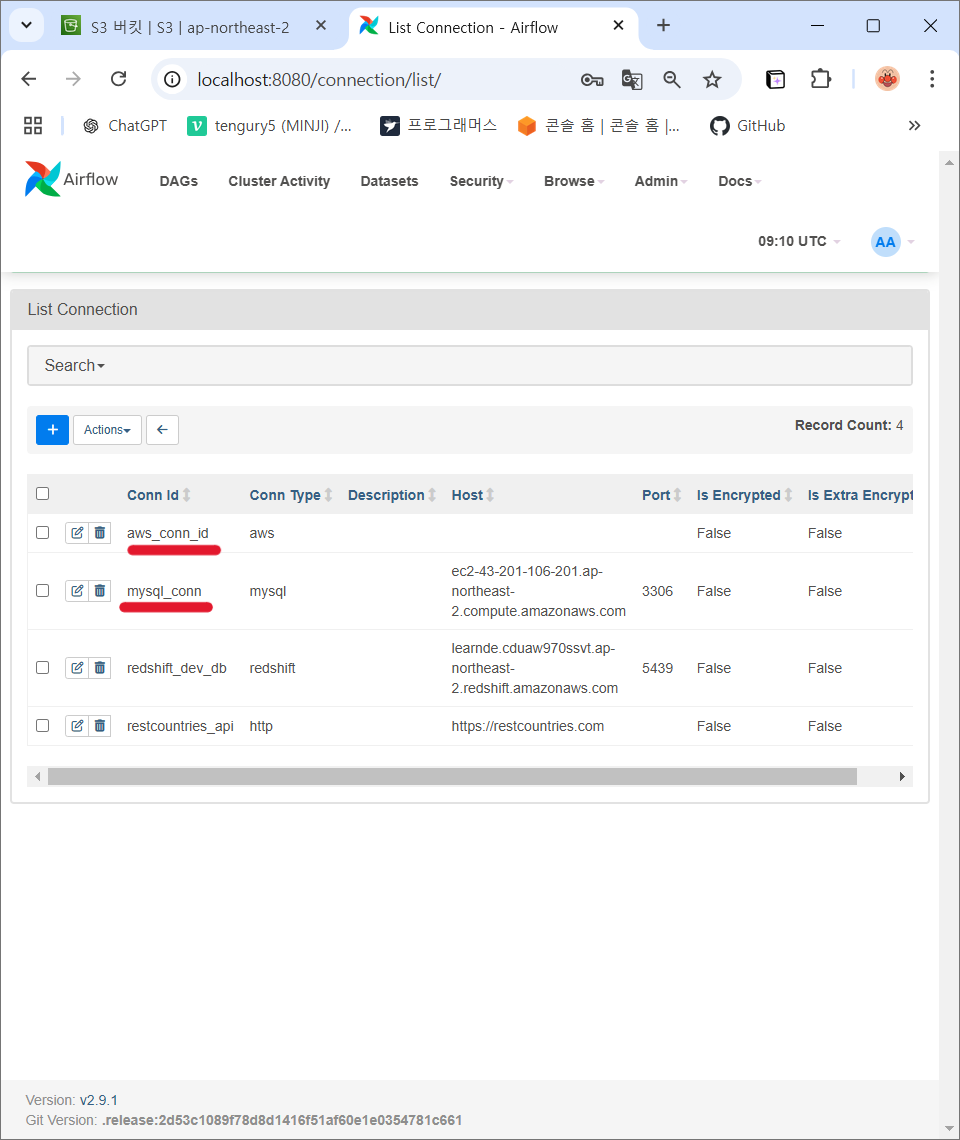960x1140 pixels.
Task: Open the mysql_conn connection link
Action: click(166, 590)
